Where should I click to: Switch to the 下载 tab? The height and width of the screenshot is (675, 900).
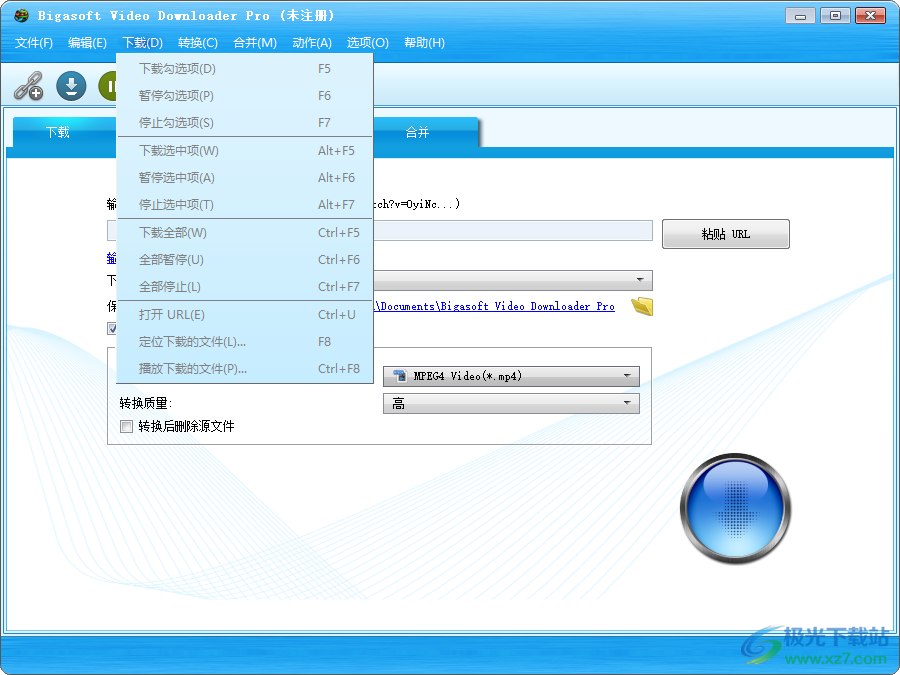pyautogui.click(x=64, y=133)
